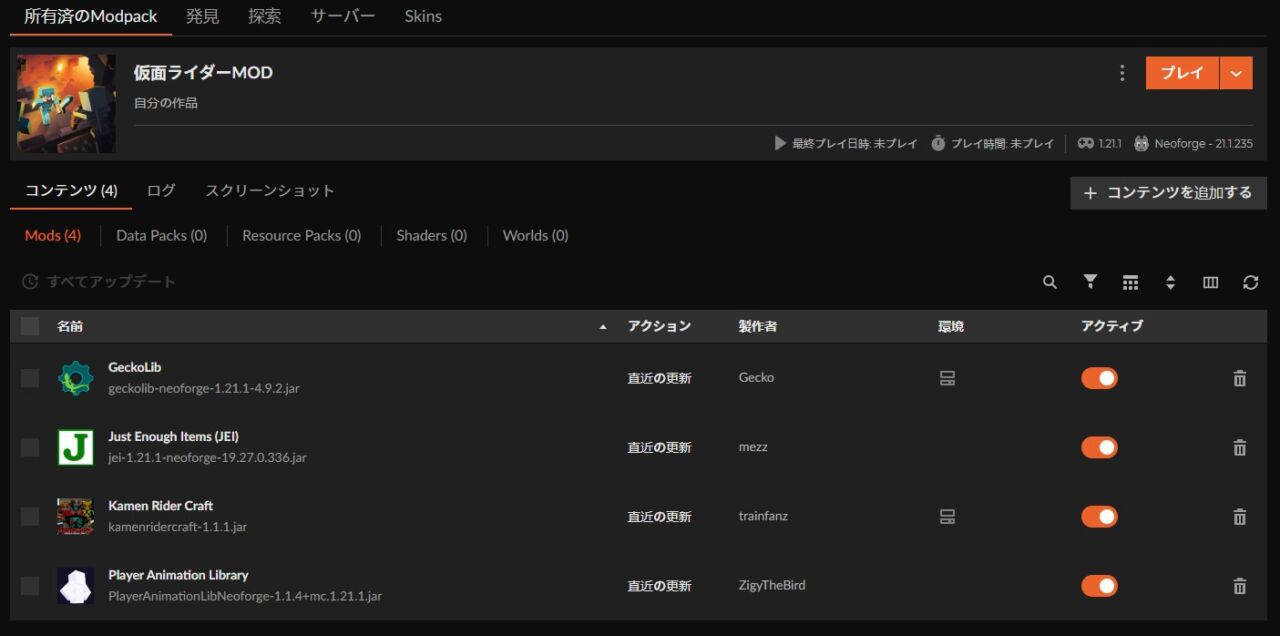Open the column settings icon
This screenshot has height=636, width=1280.
(1210, 283)
